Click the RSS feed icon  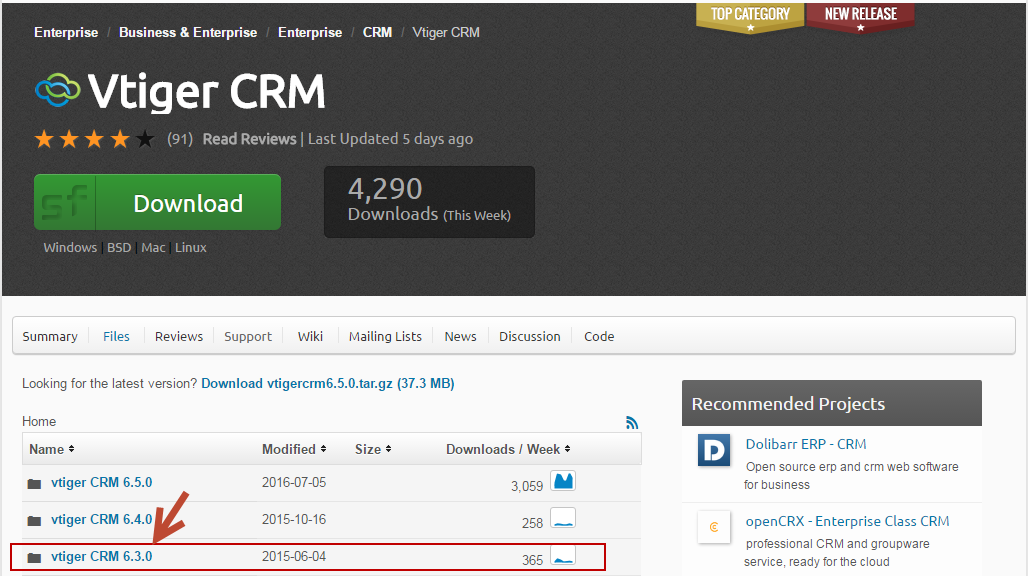[x=632, y=423]
